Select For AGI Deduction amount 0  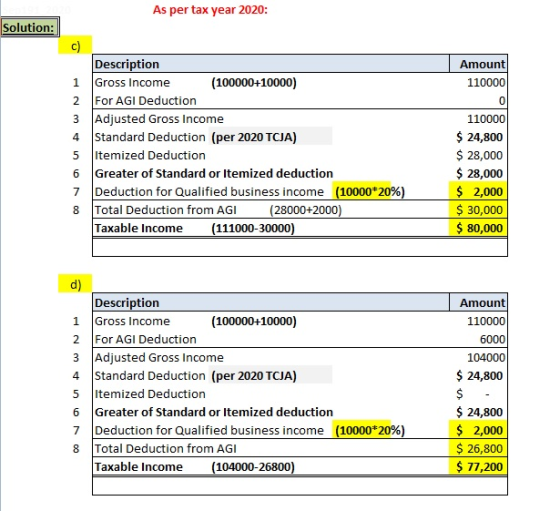502,101
